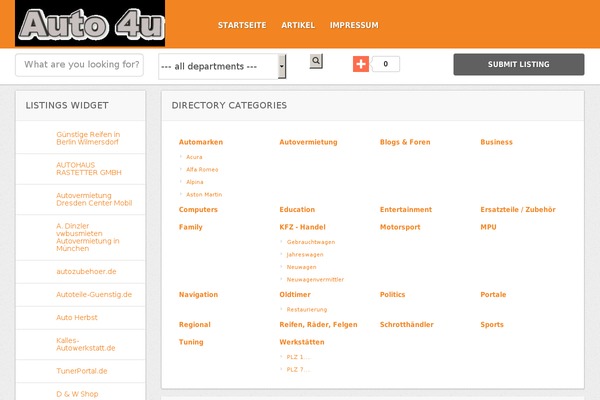Focus the 'What are you looking for?' field

[x=80, y=65]
